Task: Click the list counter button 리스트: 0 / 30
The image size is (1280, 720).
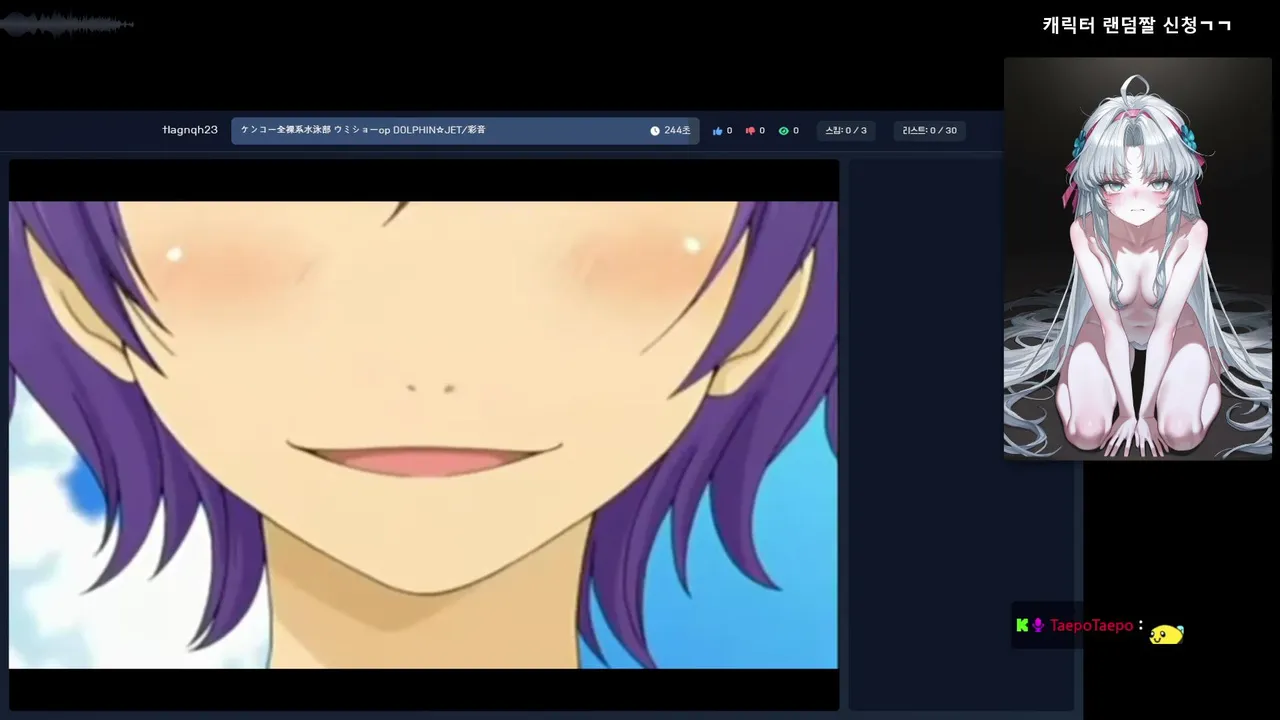Action: coord(929,131)
